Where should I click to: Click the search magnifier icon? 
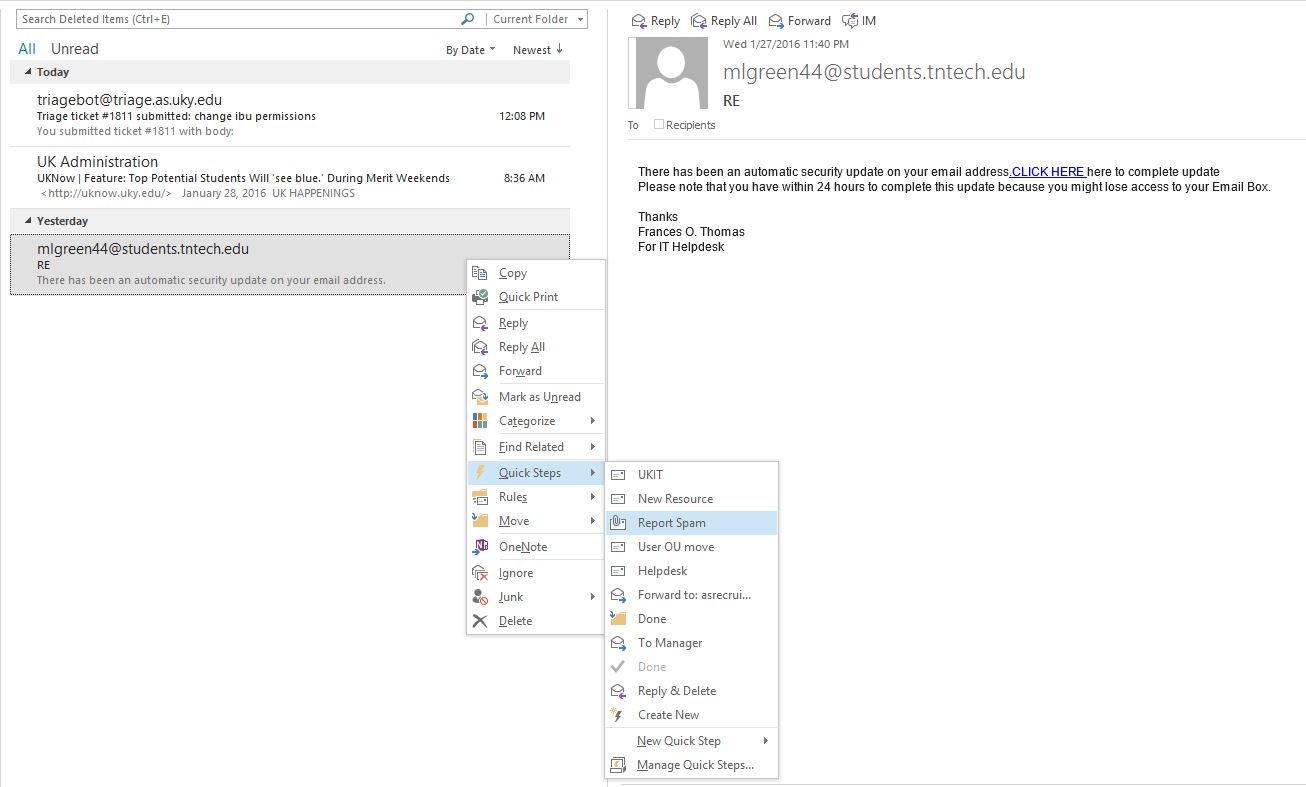click(x=467, y=19)
